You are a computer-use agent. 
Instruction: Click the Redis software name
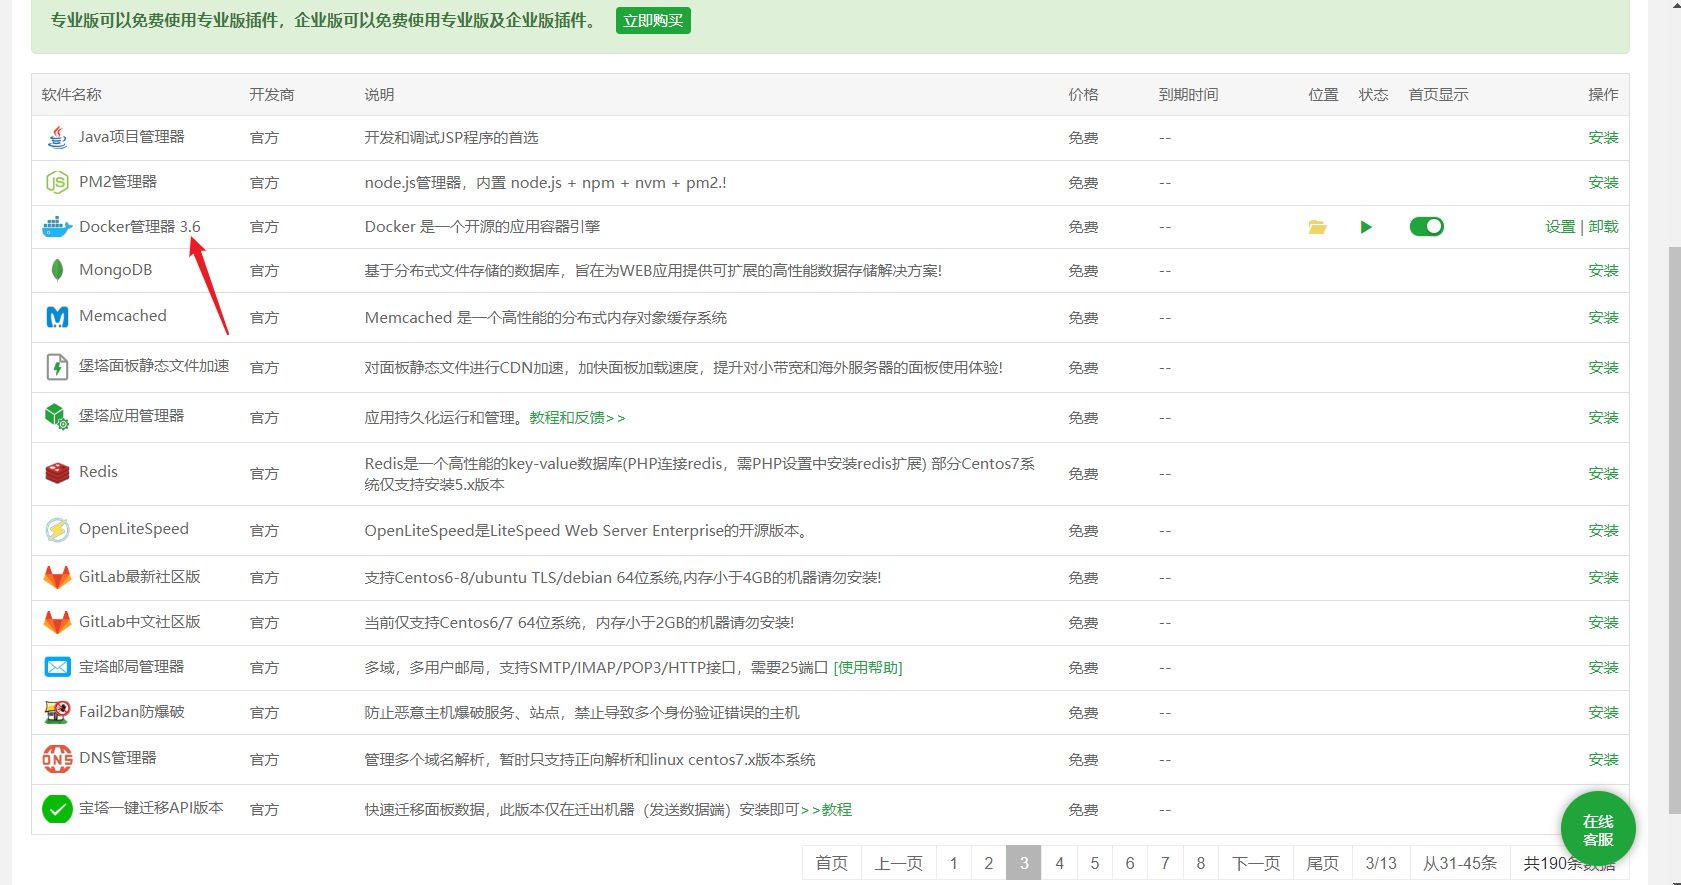98,472
